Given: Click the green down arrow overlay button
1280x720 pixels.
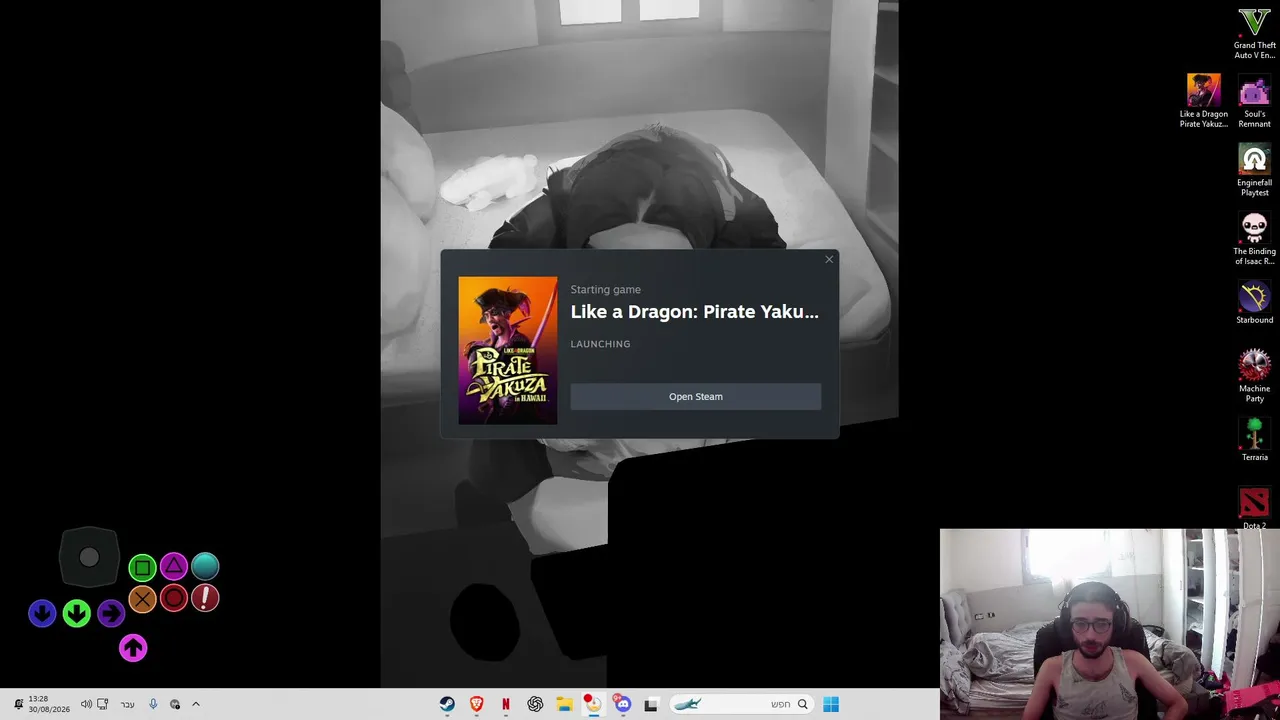Looking at the screenshot, I should 77,613.
